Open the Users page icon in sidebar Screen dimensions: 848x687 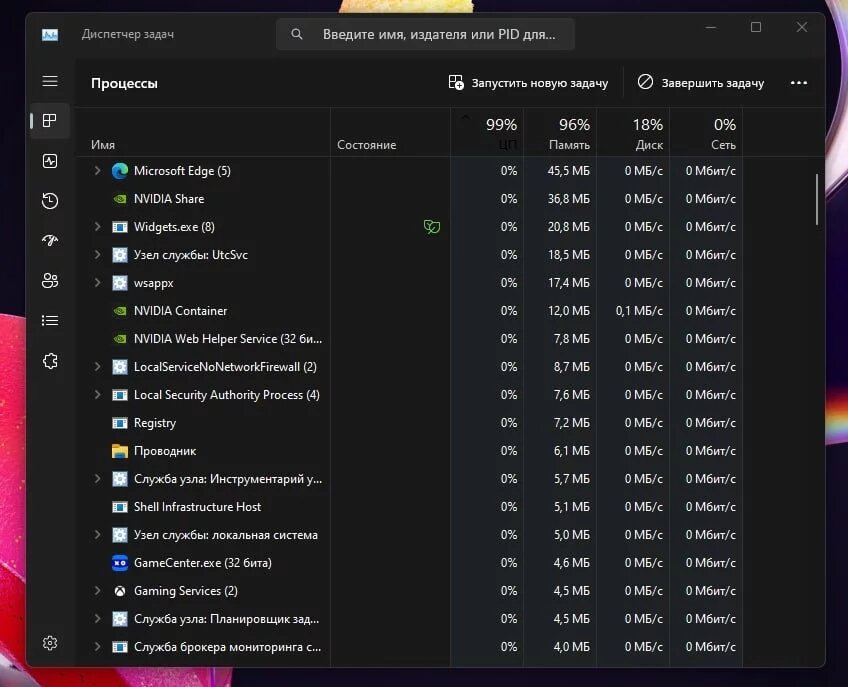(x=50, y=280)
